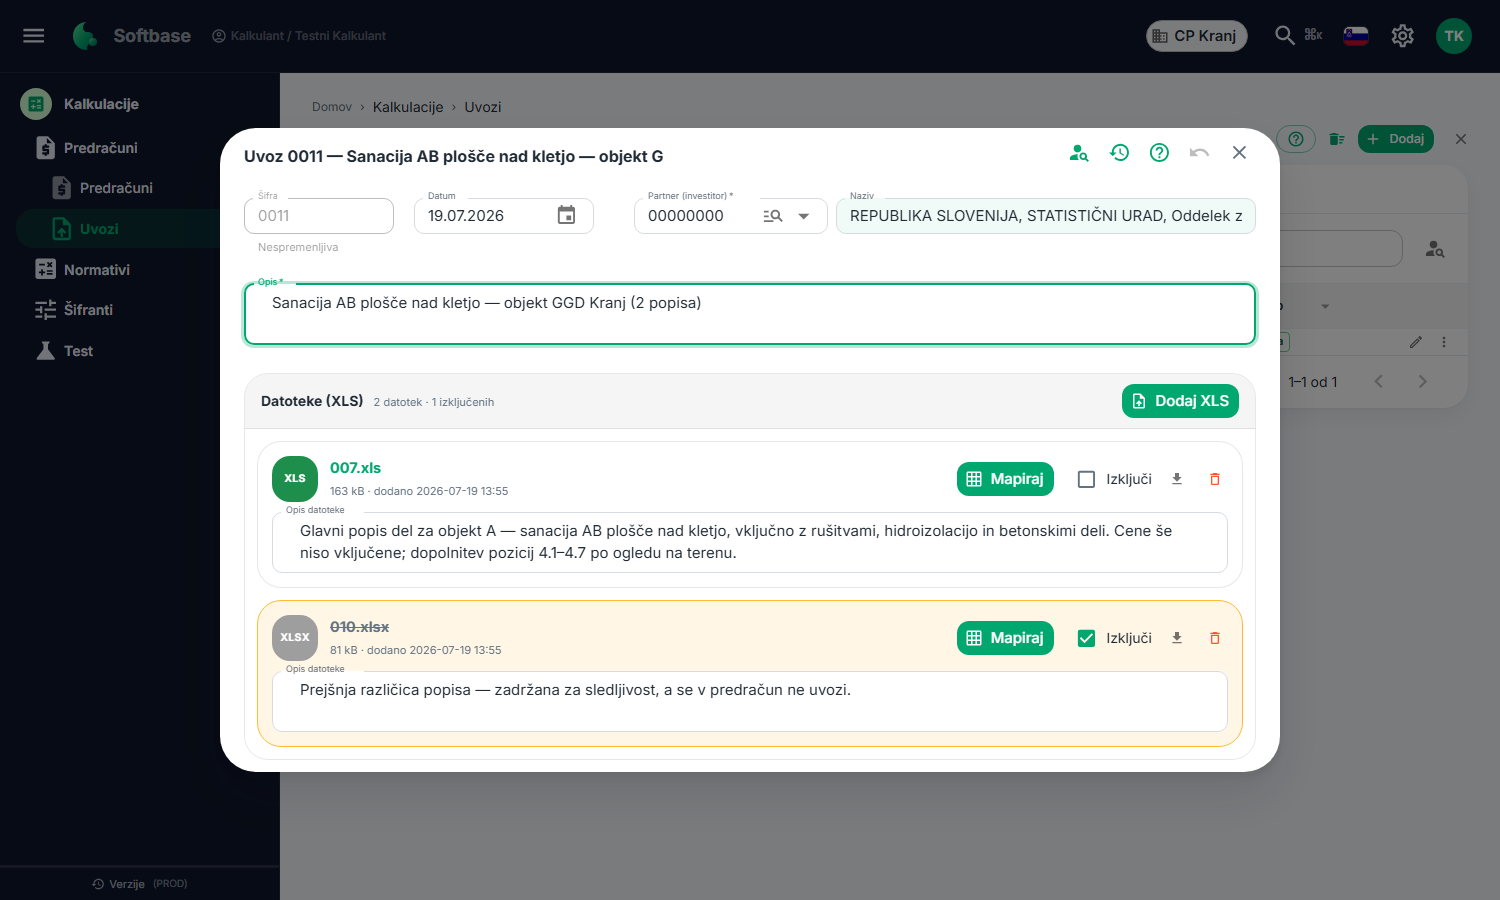Viewport: 1500px width, 900px height.
Task: Open the history clock icon in dialog
Action: (1120, 153)
